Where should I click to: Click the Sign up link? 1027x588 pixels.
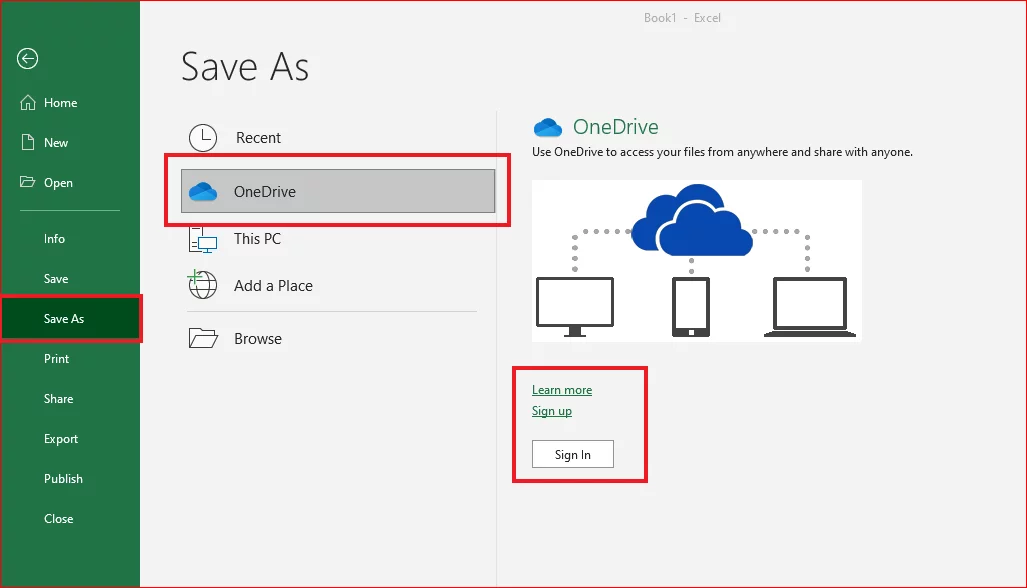point(551,411)
